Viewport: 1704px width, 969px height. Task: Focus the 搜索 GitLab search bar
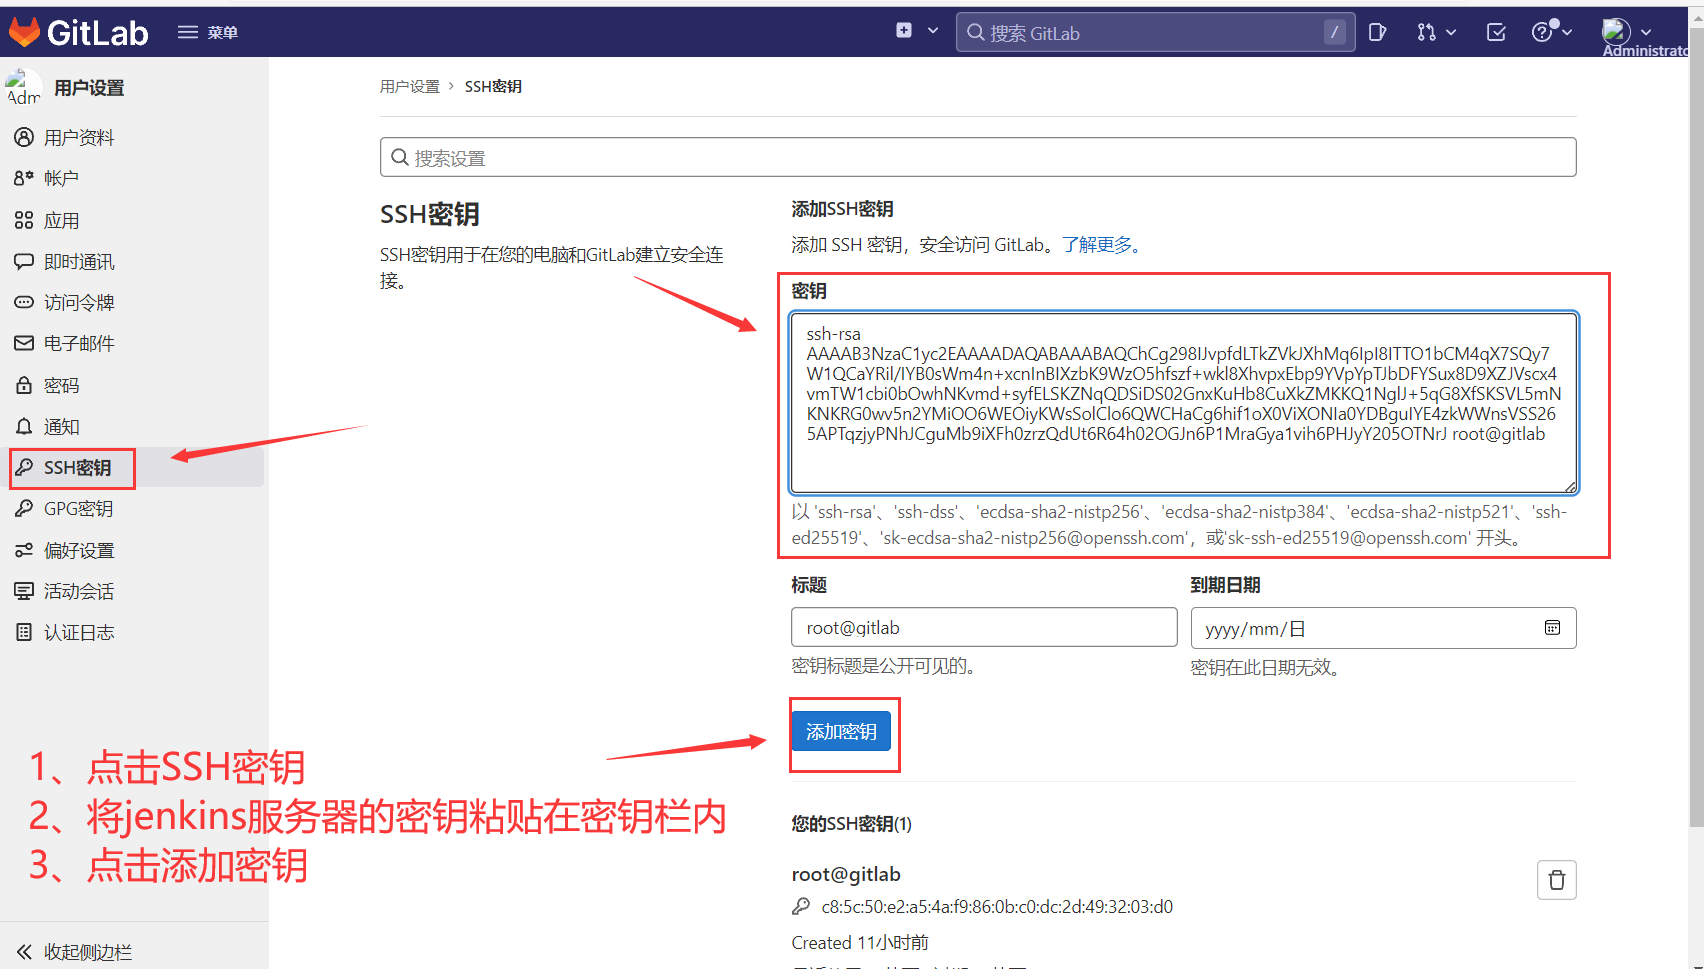tap(1155, 33)
